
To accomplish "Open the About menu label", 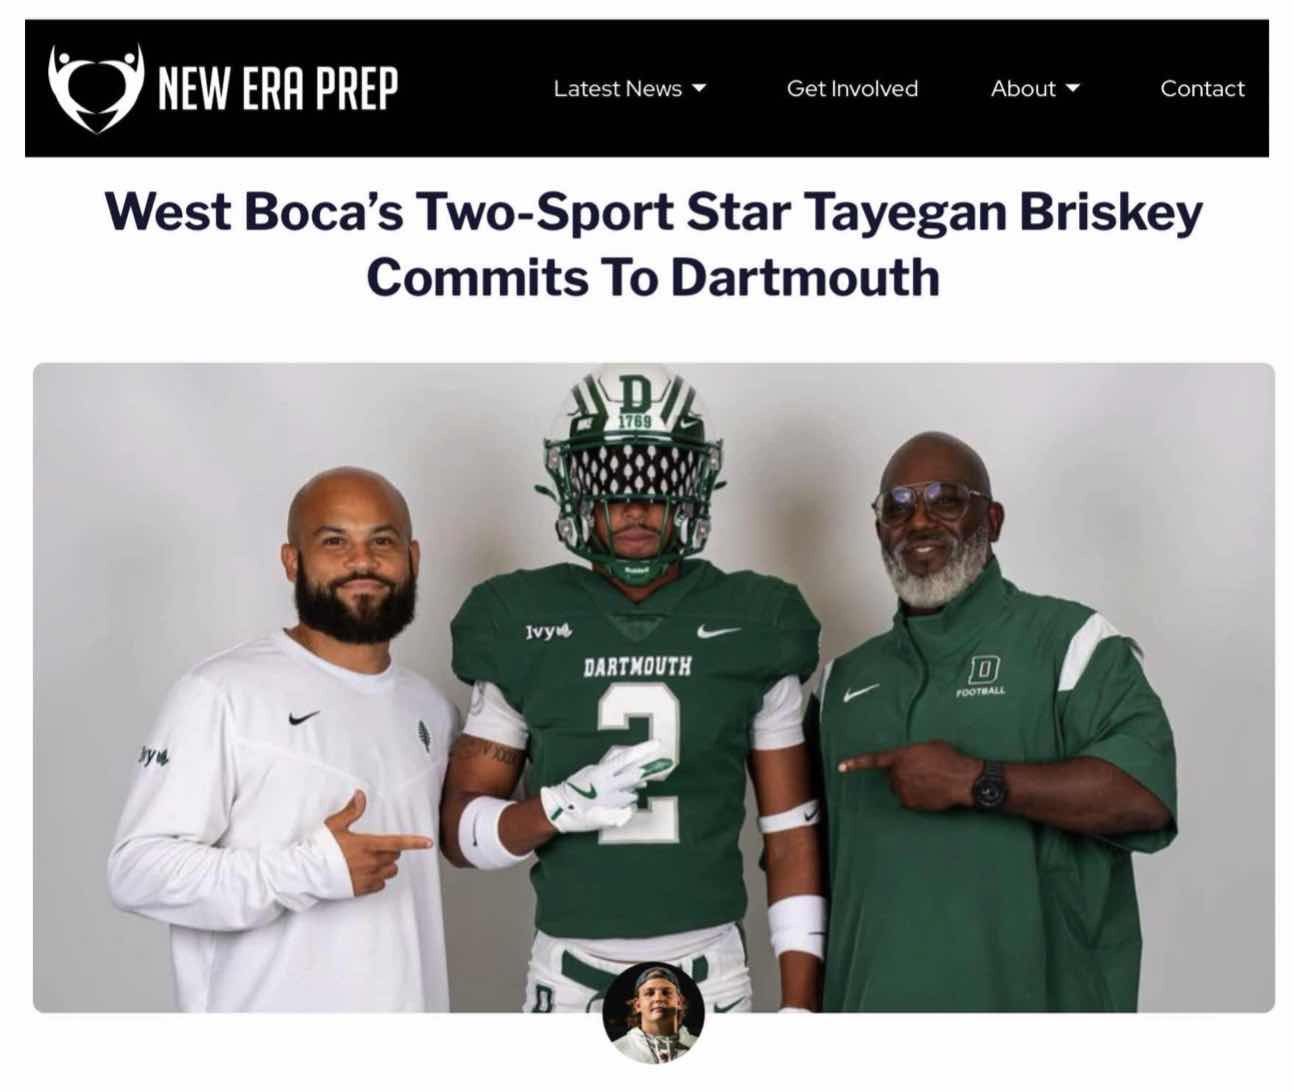I will pos(1023,89).
